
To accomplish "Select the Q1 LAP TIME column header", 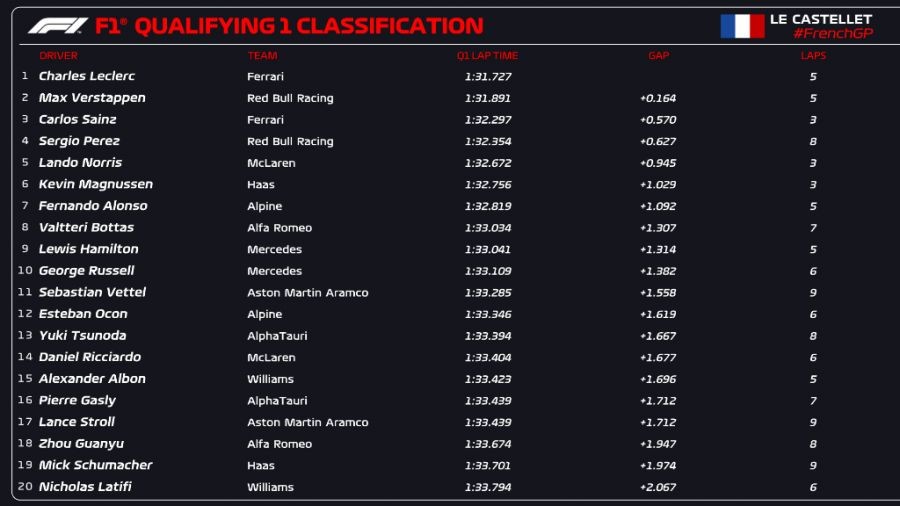I will click(x=487, y=56).
